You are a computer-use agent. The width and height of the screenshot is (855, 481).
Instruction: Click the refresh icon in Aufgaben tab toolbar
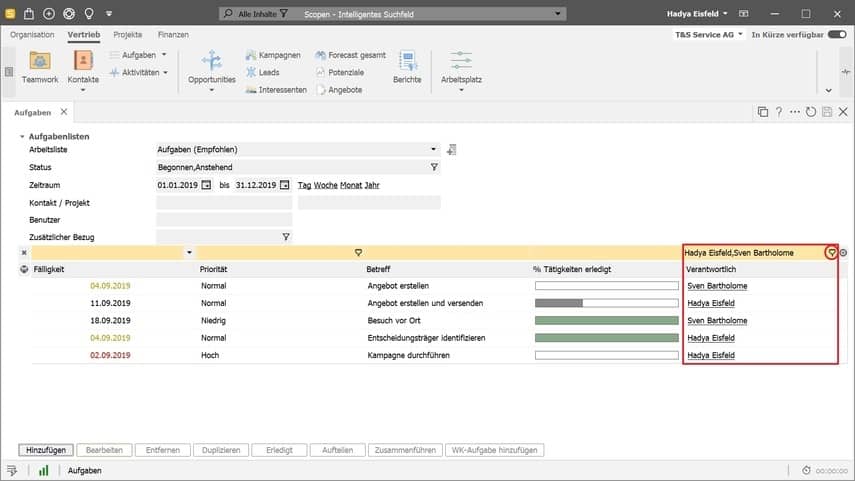tap(811, 112)
